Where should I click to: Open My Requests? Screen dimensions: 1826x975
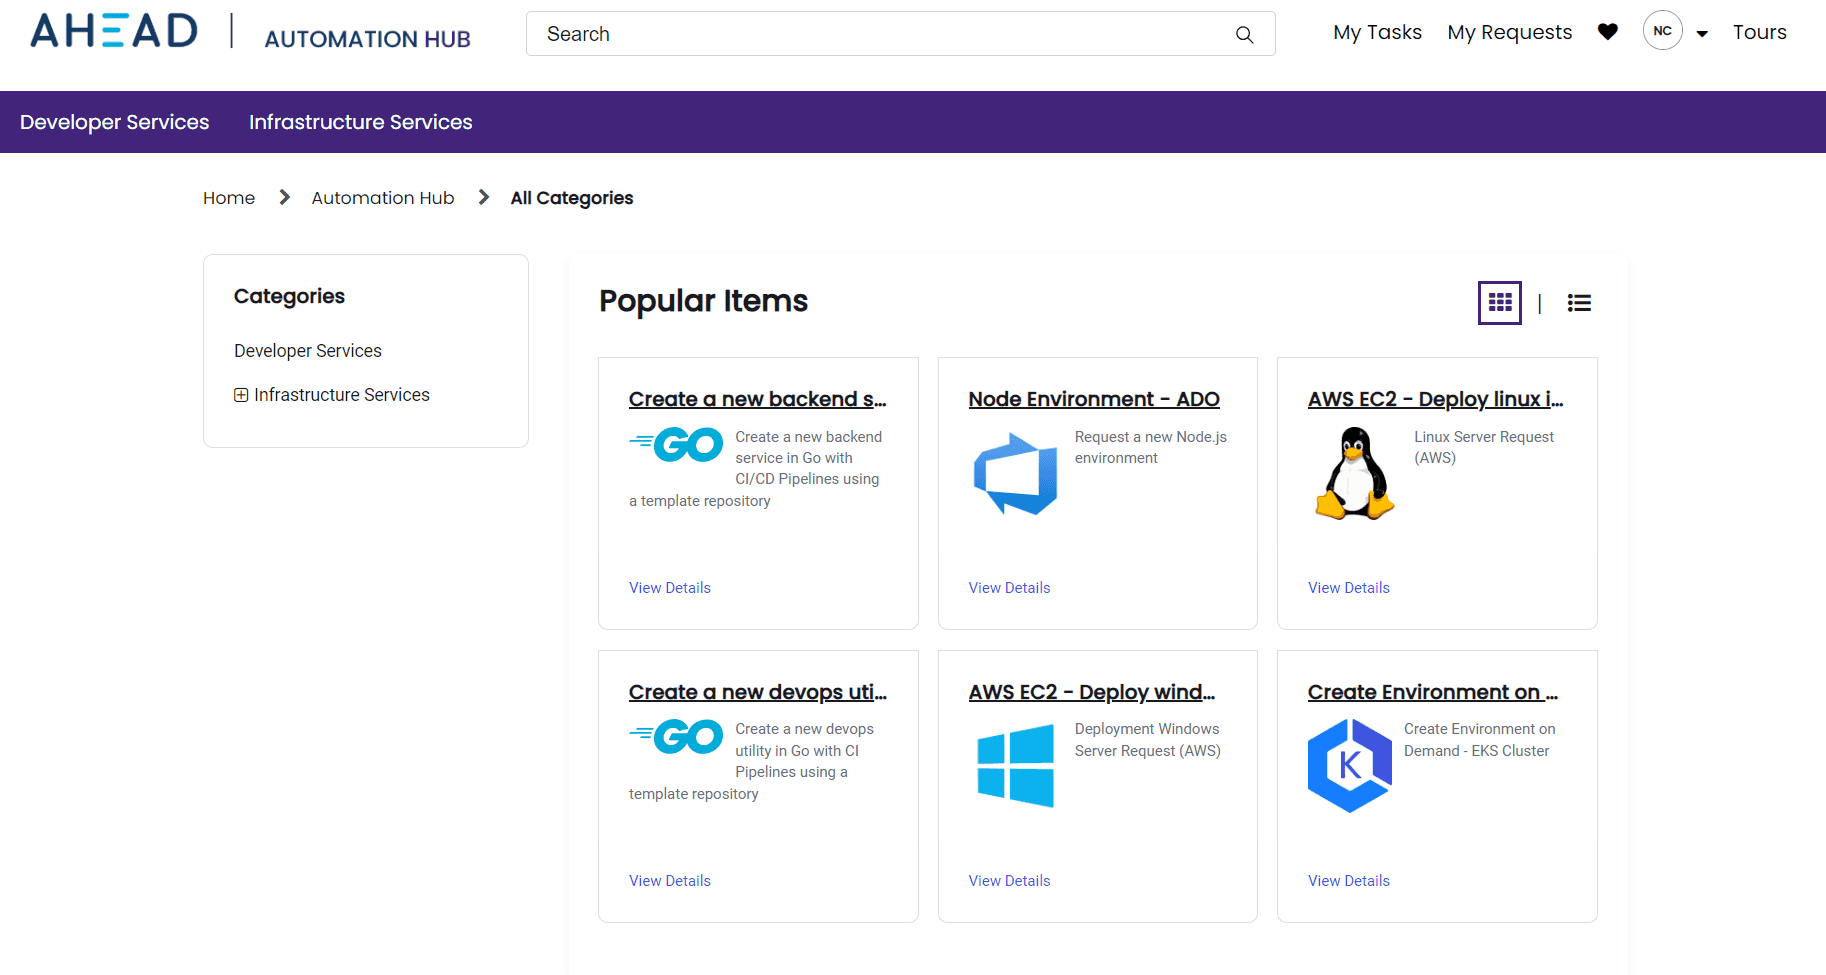click(1510, 33)
